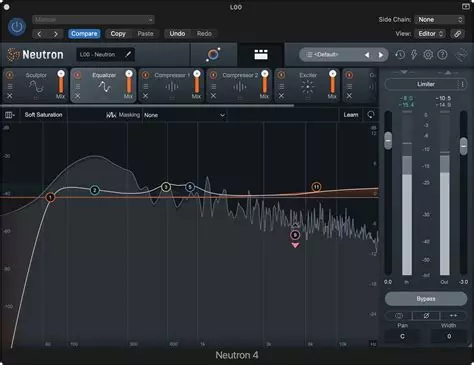Adjust the Sculptor Mix slider
This screenshot has height=365, width=474.
[61, 83]
